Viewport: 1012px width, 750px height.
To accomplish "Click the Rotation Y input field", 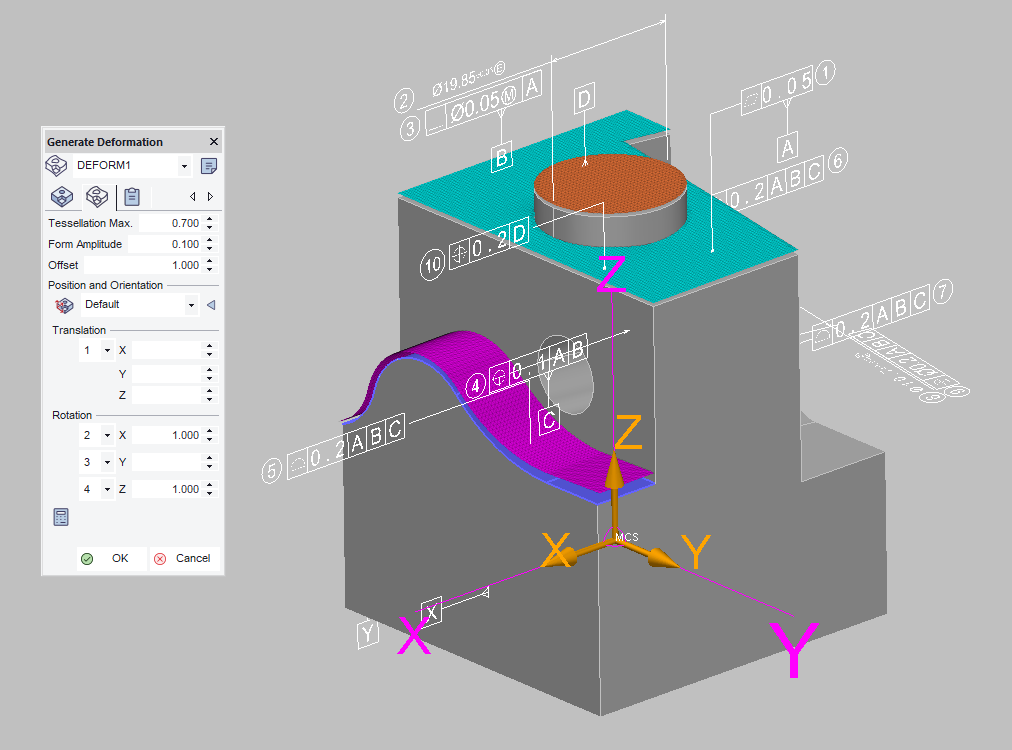I will (x=167, y=462).
